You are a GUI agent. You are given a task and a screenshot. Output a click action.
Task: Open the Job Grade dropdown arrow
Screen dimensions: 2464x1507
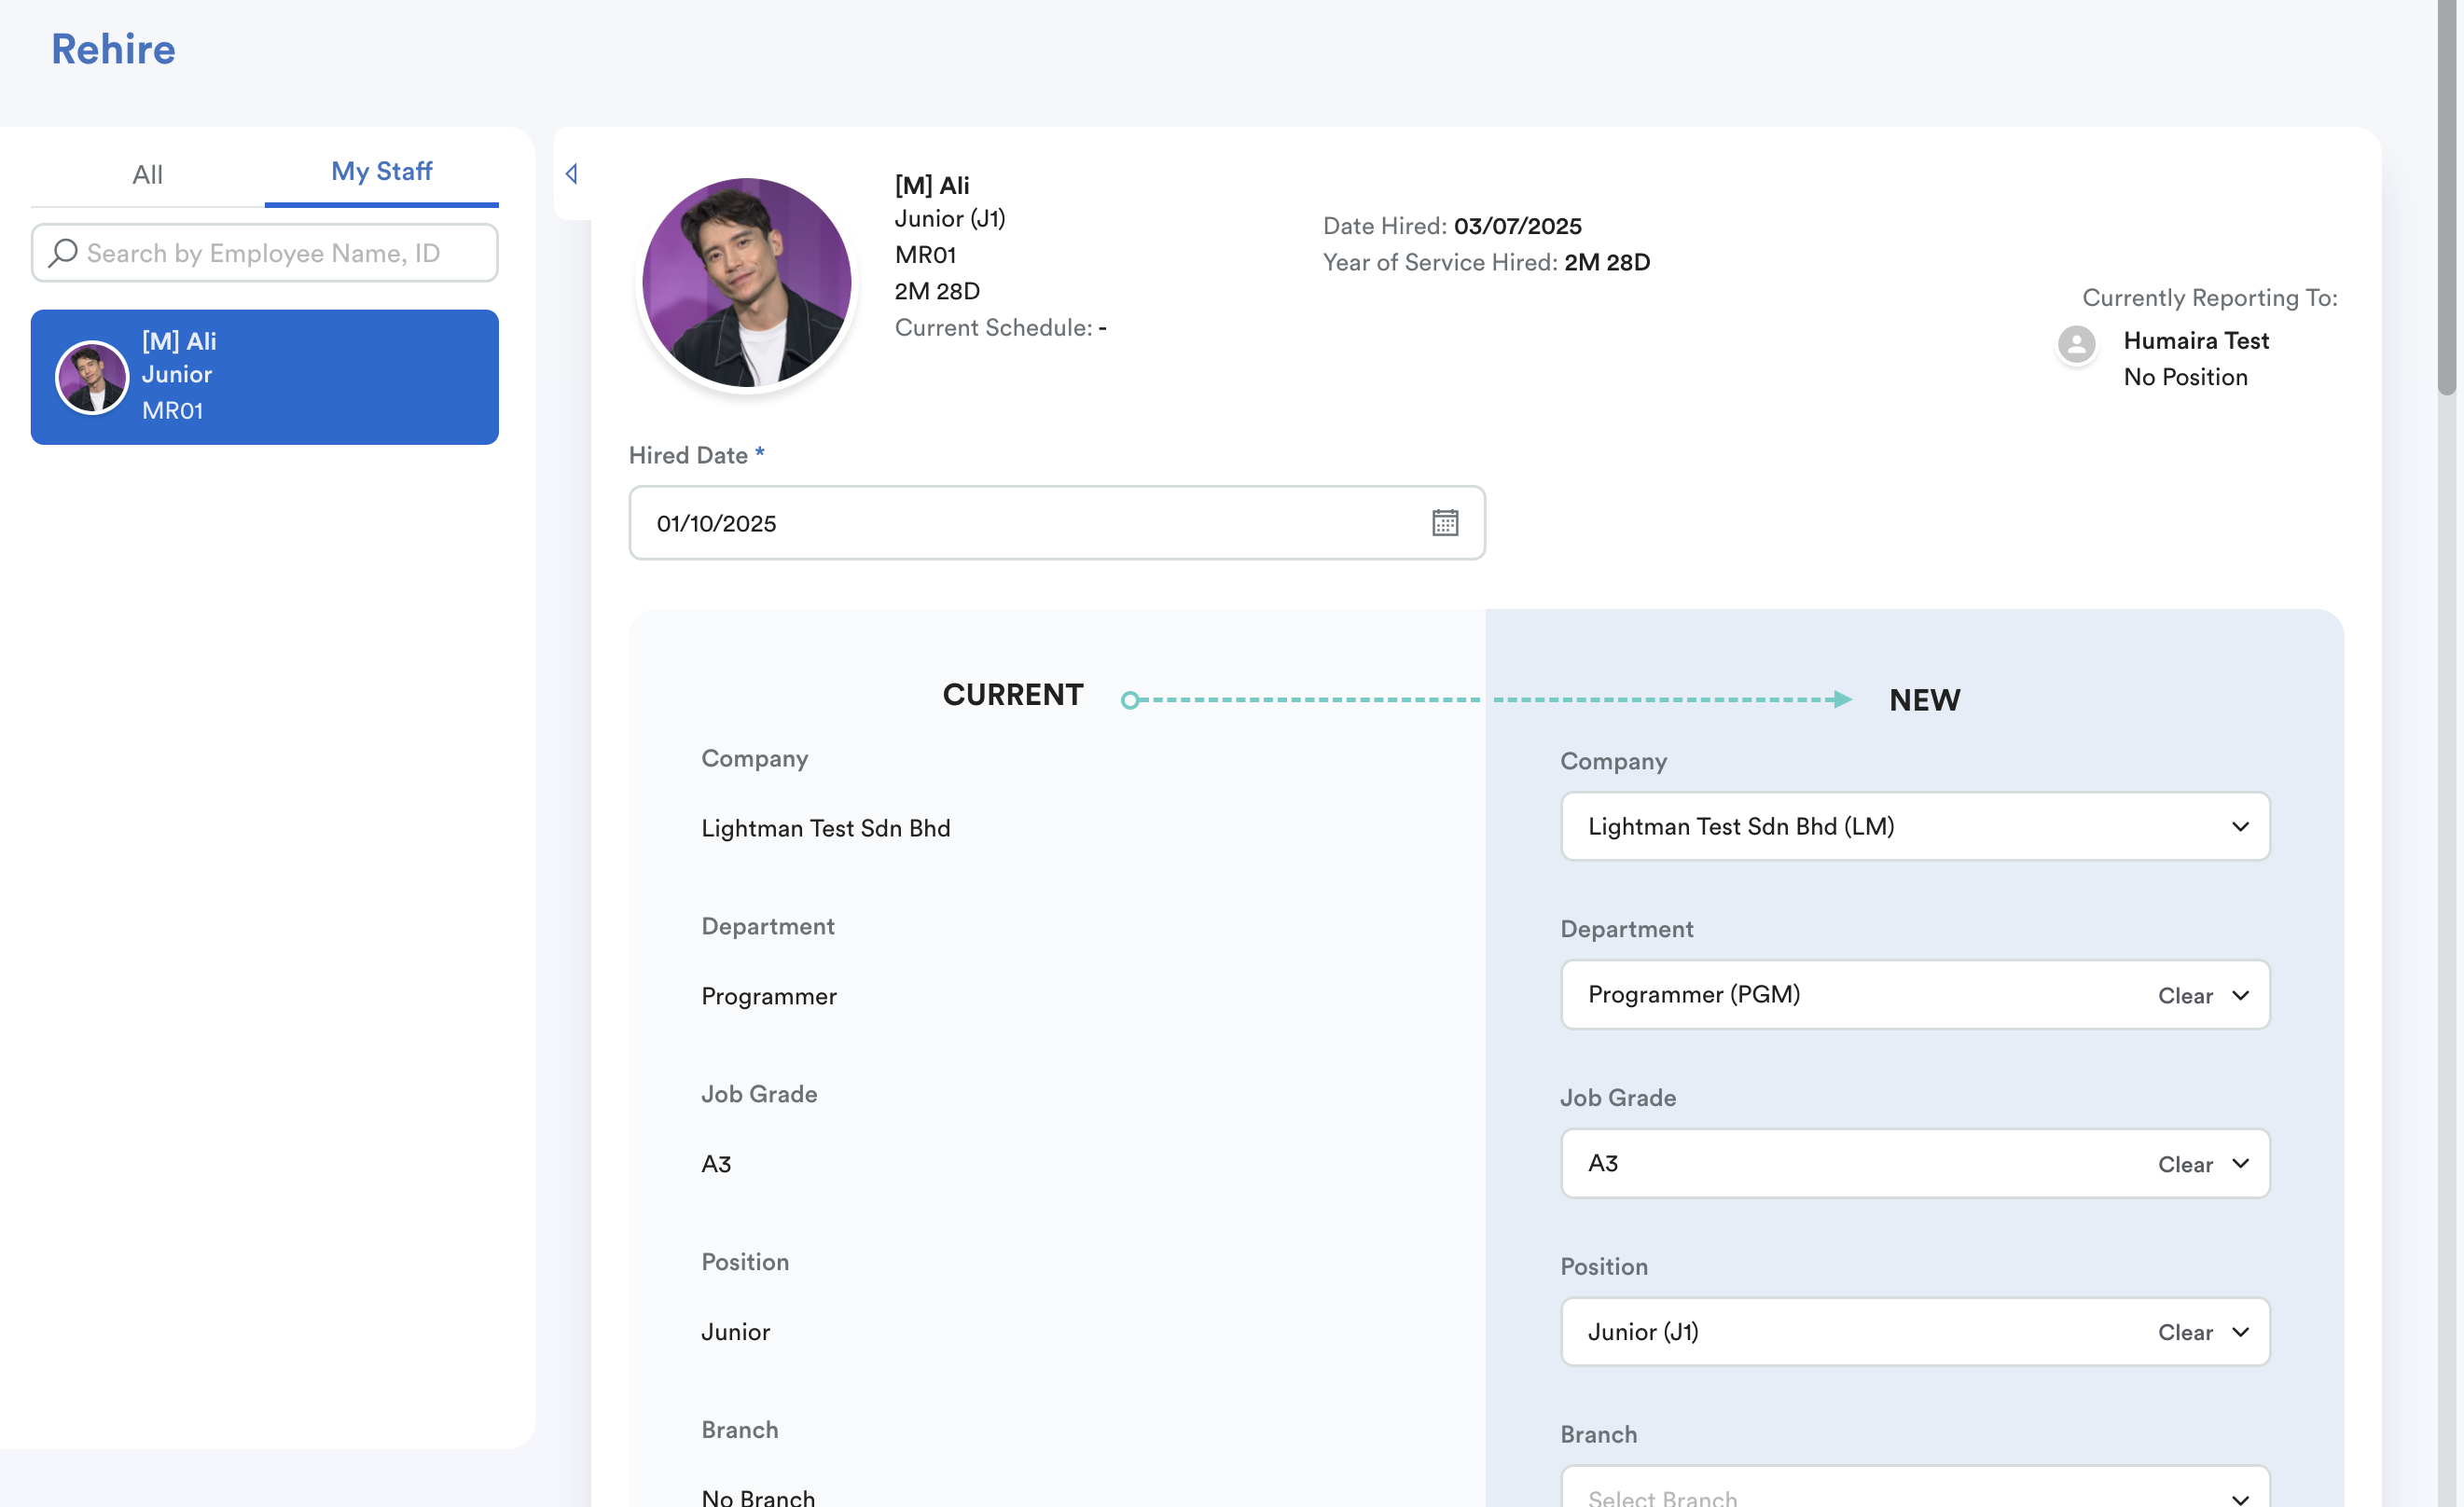(2239, 1163)
